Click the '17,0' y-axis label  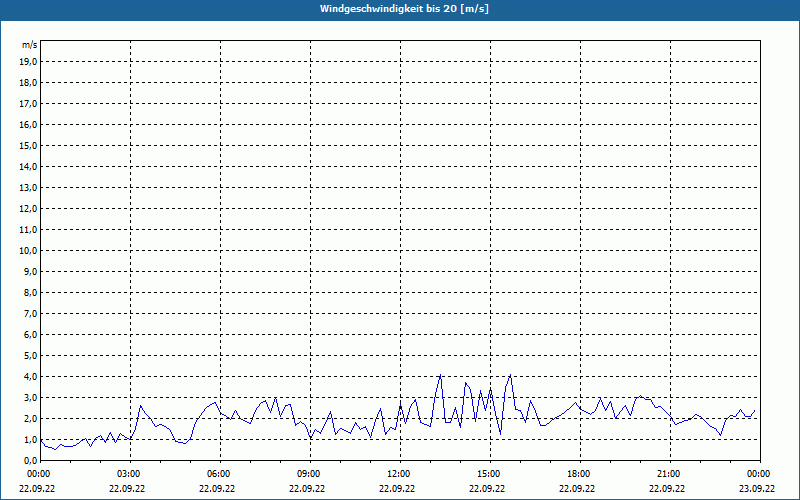[x=30, y=104]
